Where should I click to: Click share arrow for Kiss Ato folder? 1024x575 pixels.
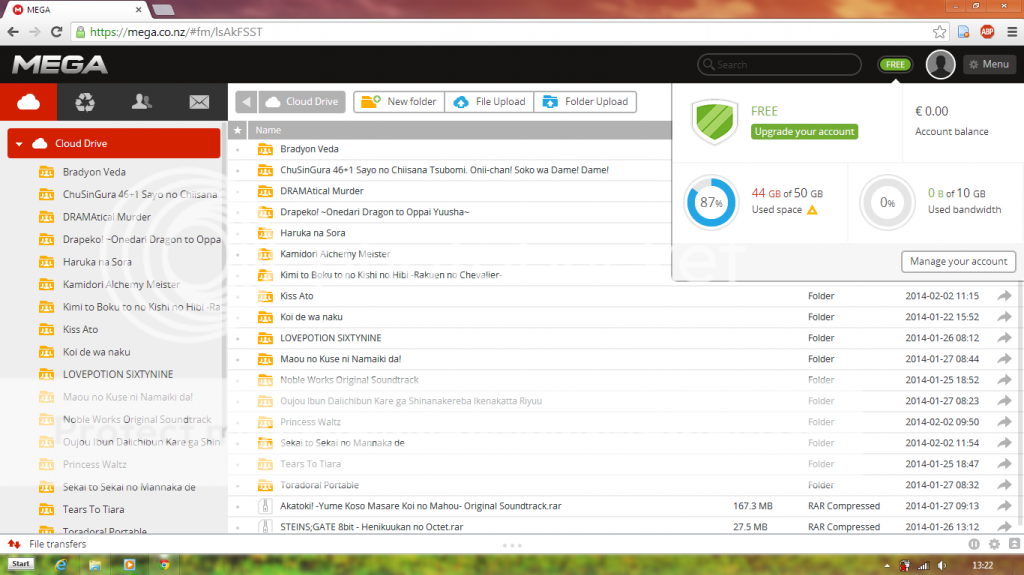coord(1003,296)
